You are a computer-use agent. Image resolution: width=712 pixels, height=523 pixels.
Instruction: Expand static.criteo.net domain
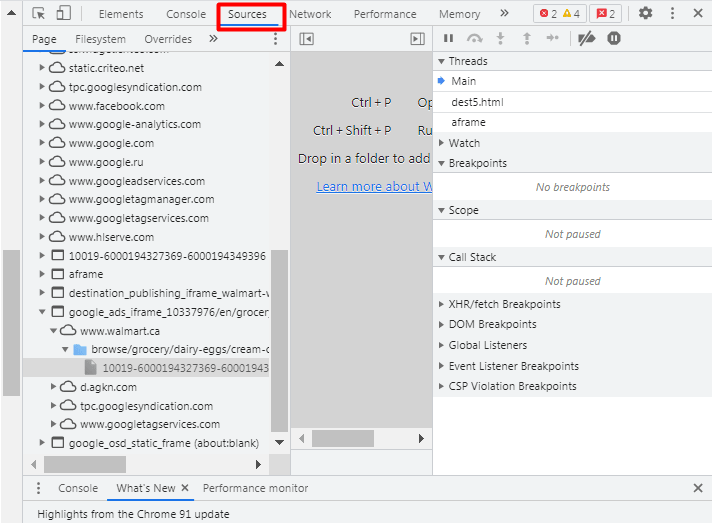pyautogui.click(x=41, y=68)
